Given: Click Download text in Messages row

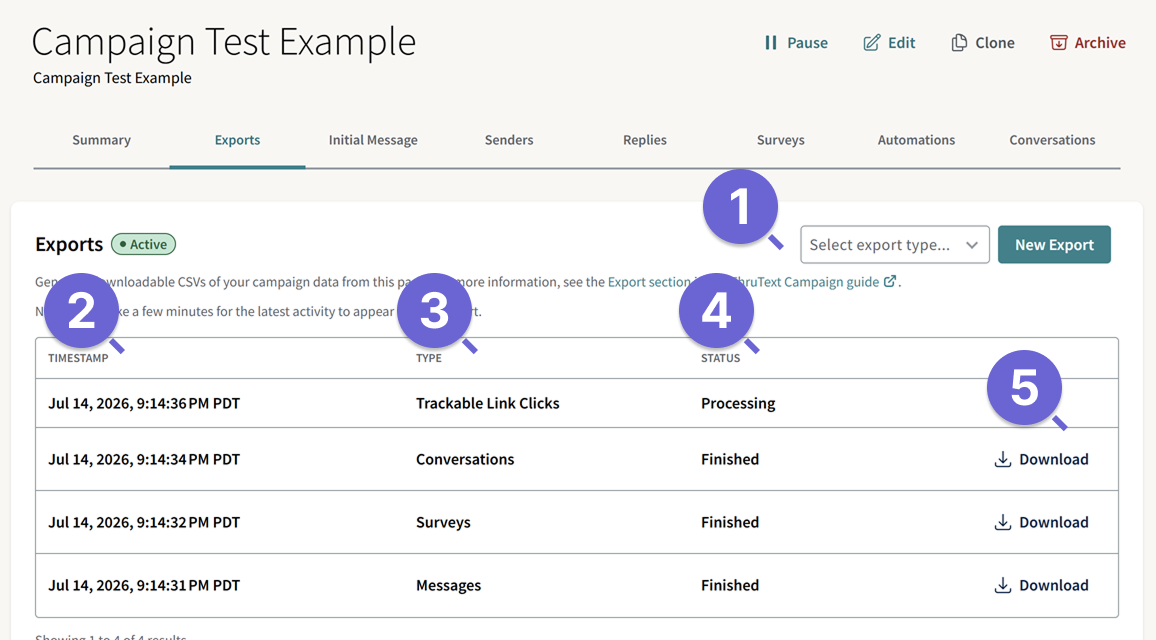Looking at the screenshot, I should [1054, 585].
